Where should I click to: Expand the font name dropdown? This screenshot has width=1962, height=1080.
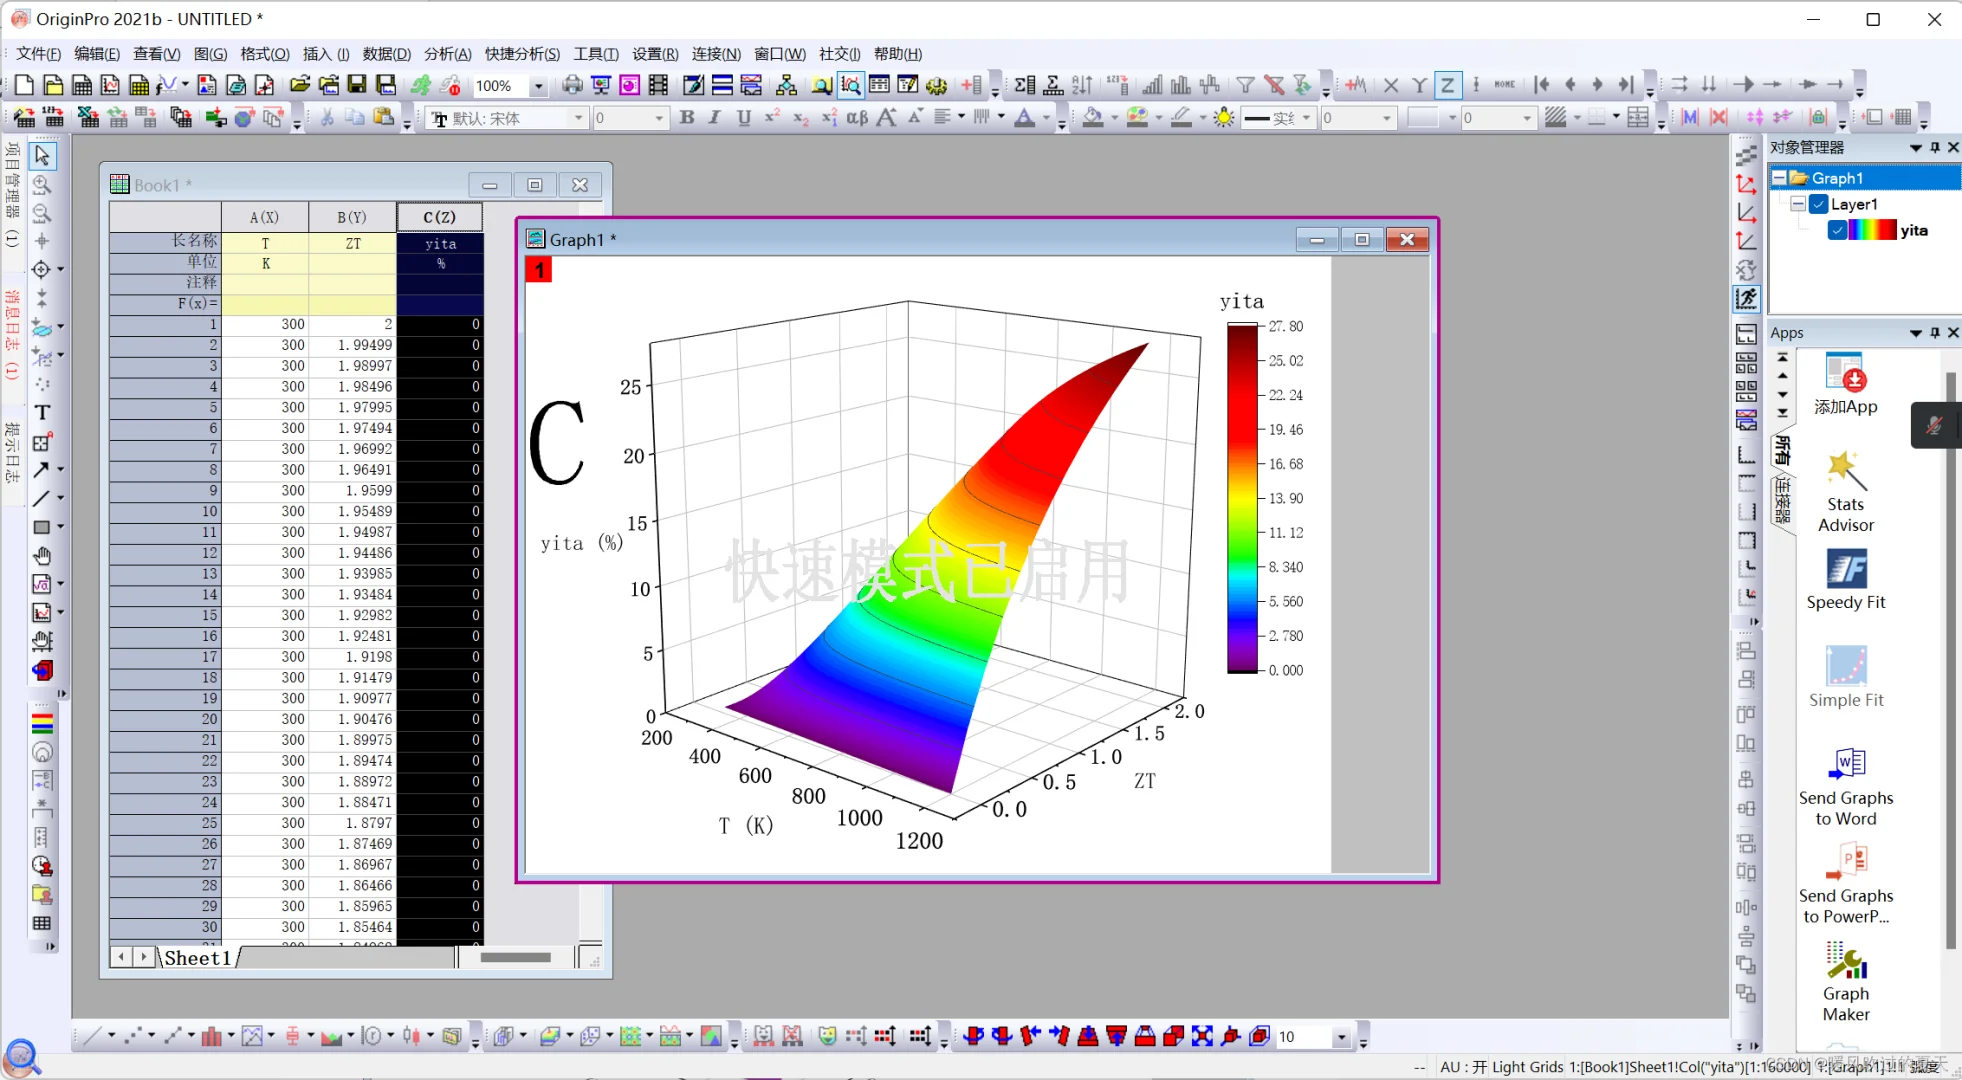click(x=578, y=118)
